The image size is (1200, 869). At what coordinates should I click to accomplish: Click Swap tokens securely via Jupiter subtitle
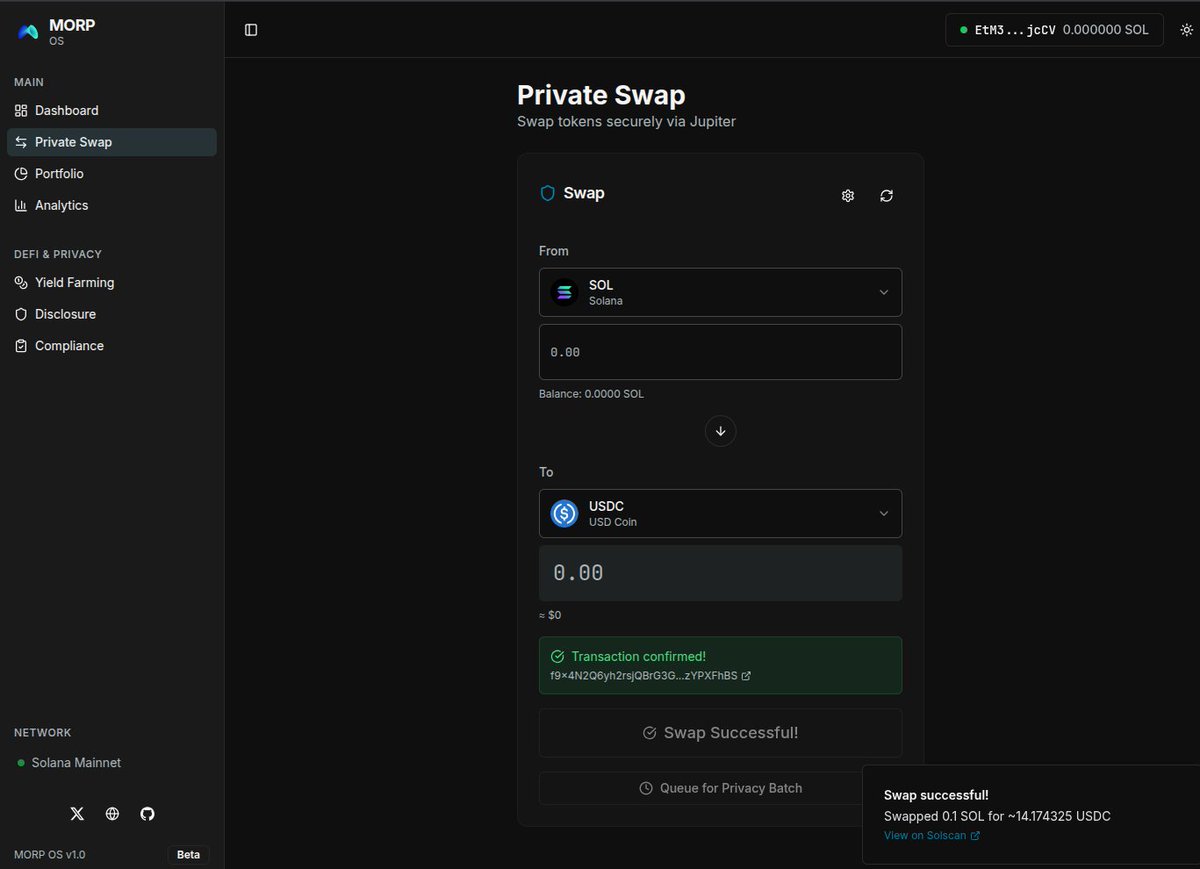point(626,122)
